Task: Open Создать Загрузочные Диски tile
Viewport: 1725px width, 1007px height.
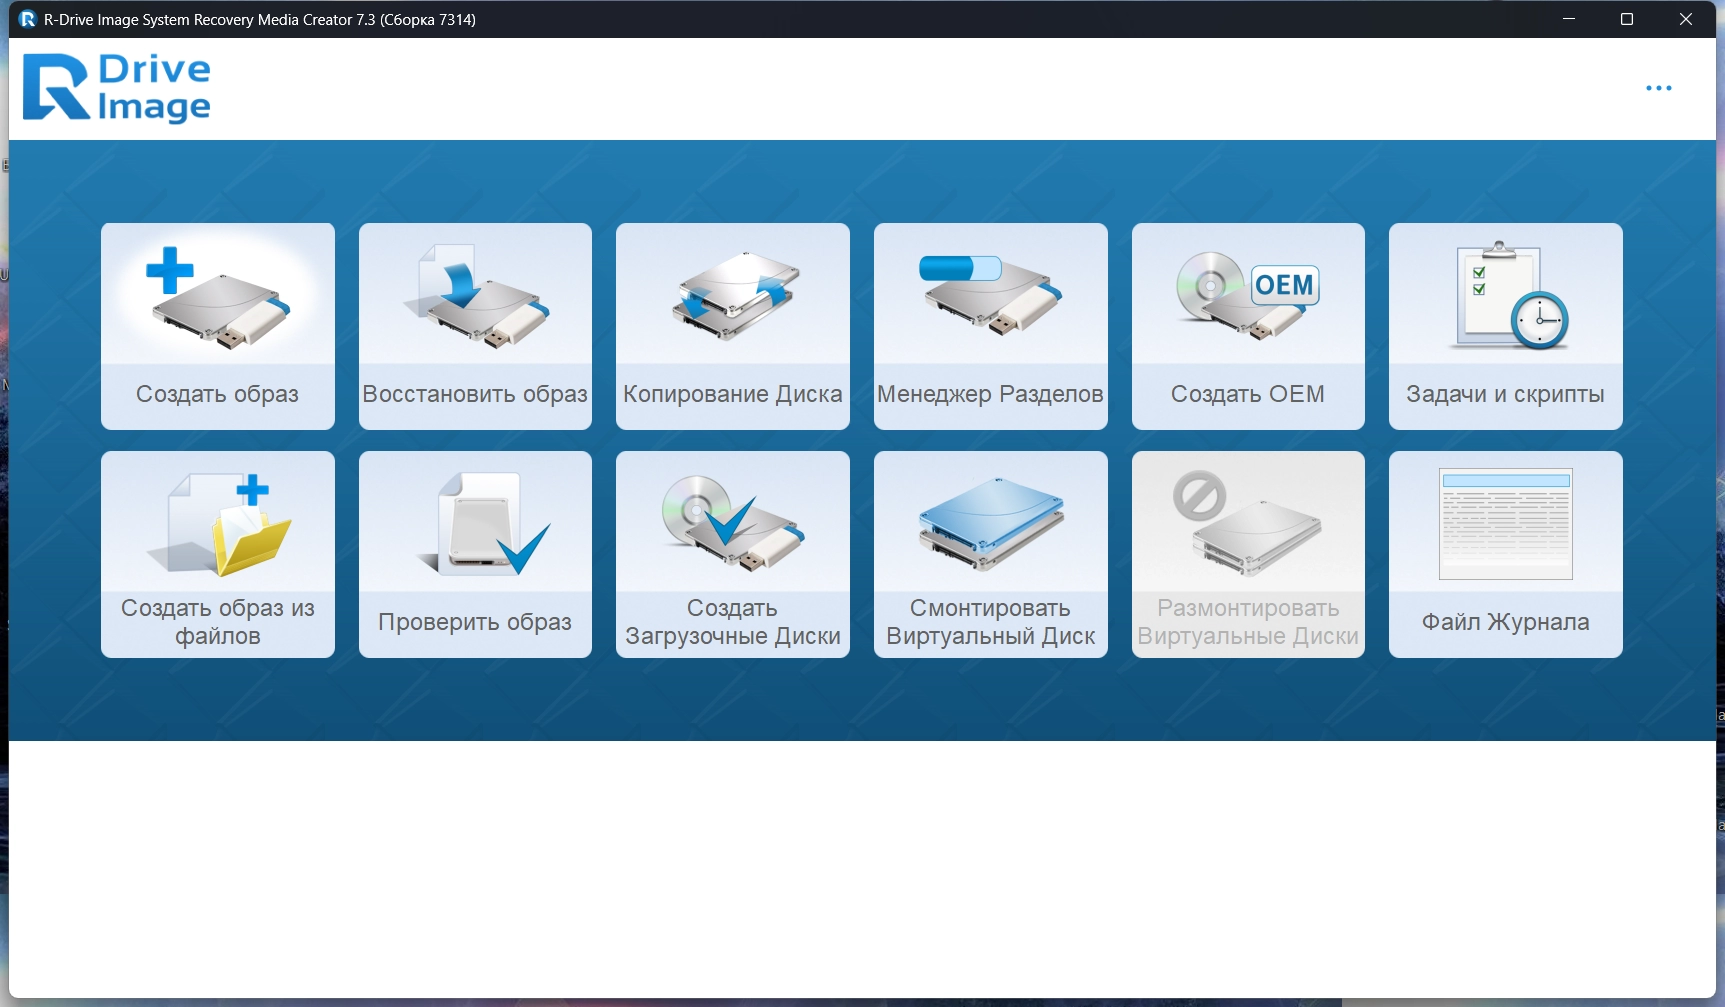Action: 733,554
